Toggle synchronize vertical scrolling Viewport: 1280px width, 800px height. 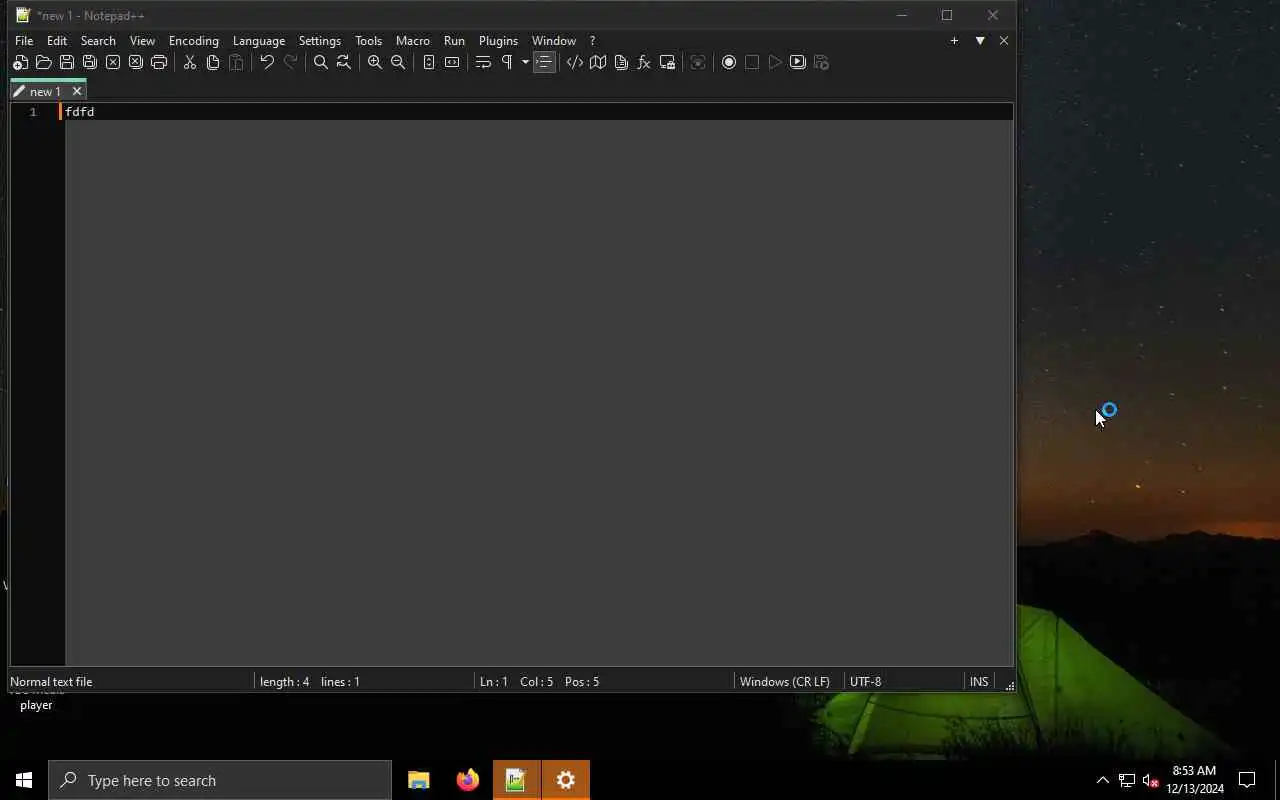pos(428,62)
